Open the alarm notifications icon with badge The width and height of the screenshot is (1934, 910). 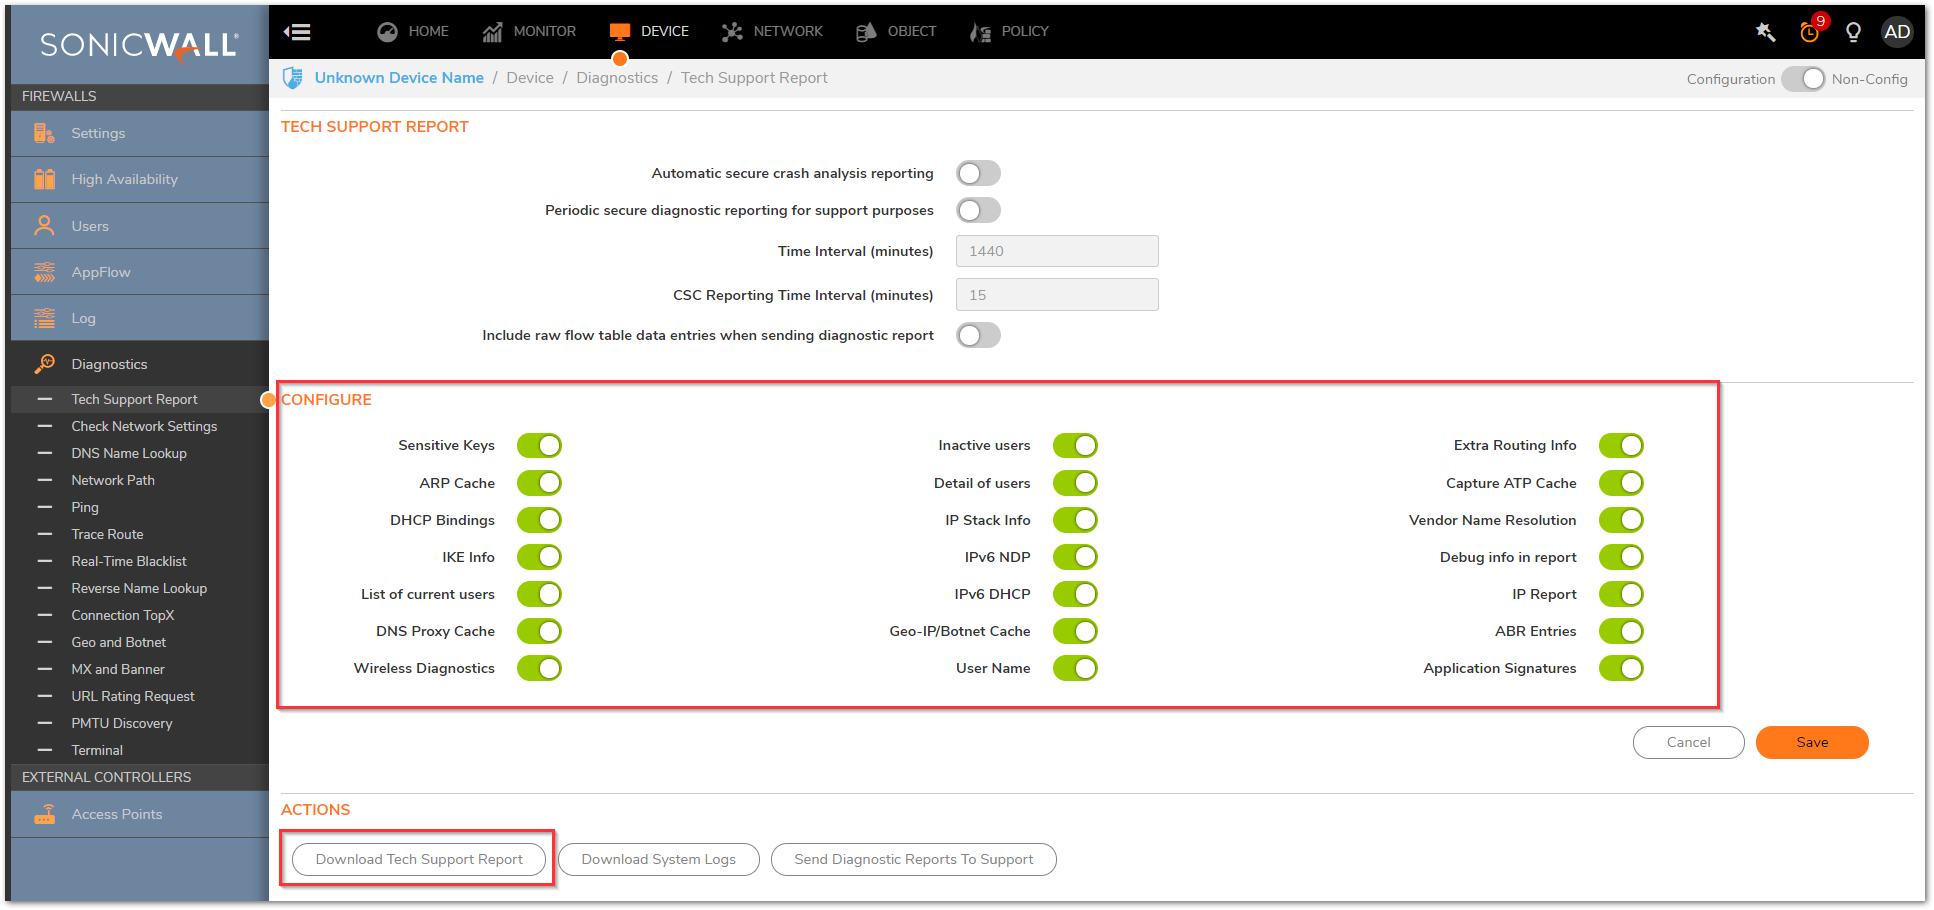pos(1811,30)
